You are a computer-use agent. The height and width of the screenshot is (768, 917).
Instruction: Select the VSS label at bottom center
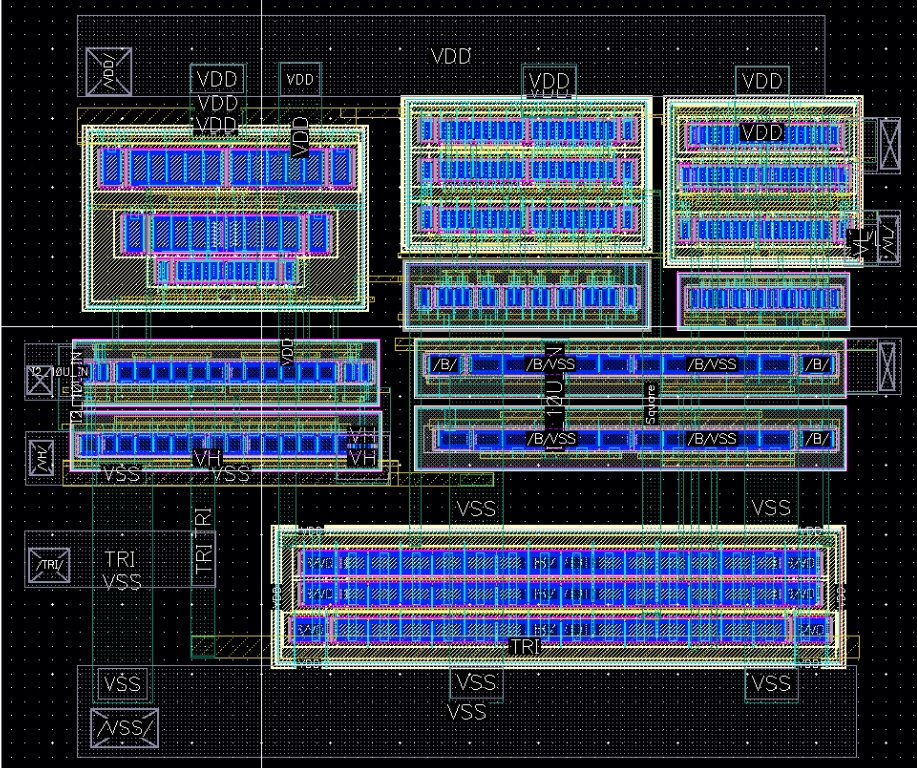466,712
